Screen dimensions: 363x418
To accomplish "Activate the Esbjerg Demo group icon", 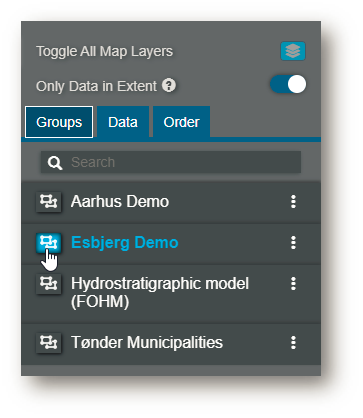I will pyautogui.click(x=49, y=242).
